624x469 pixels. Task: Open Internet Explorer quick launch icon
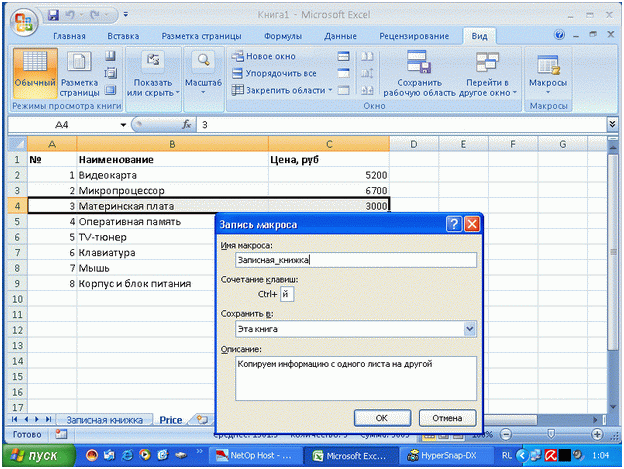127,455
